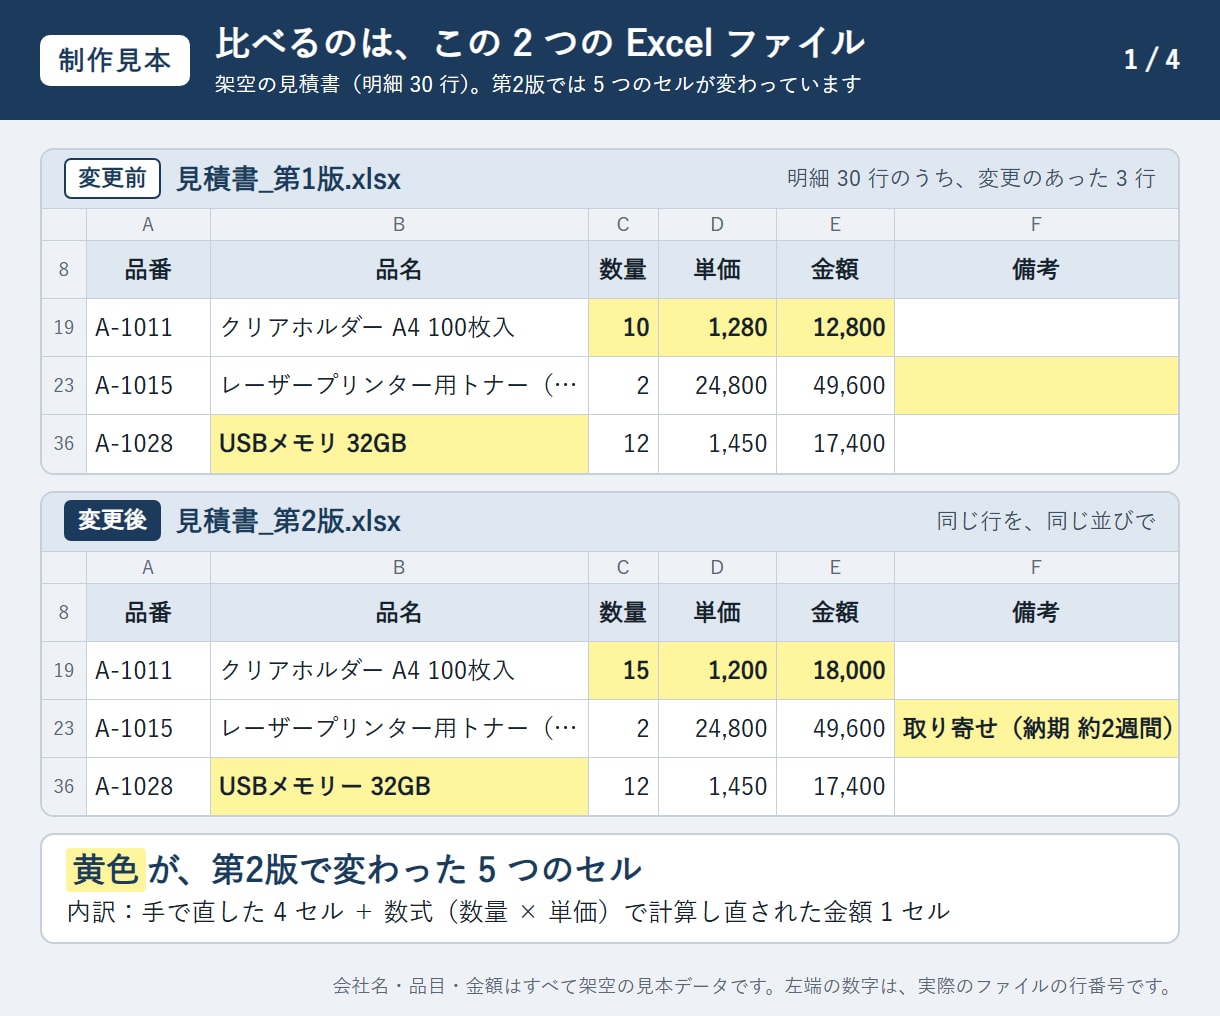Click the heading 第2版で変わった 5 つのセル
This screenshot has width=1220, height=1016.
(x=426, y=869)
